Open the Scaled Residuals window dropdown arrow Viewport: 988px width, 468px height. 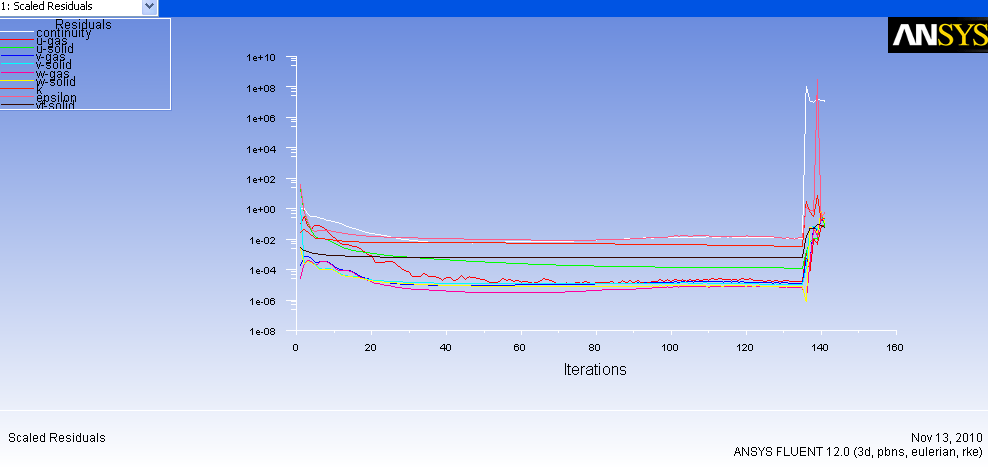(x=150, y=7)
